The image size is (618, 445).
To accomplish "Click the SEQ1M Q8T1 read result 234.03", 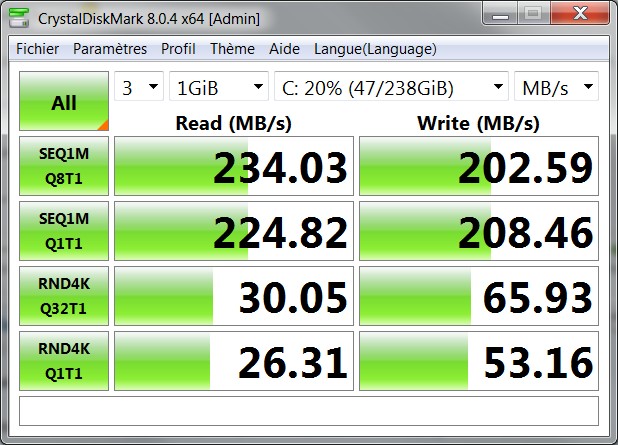I will (x=234, y=166).
